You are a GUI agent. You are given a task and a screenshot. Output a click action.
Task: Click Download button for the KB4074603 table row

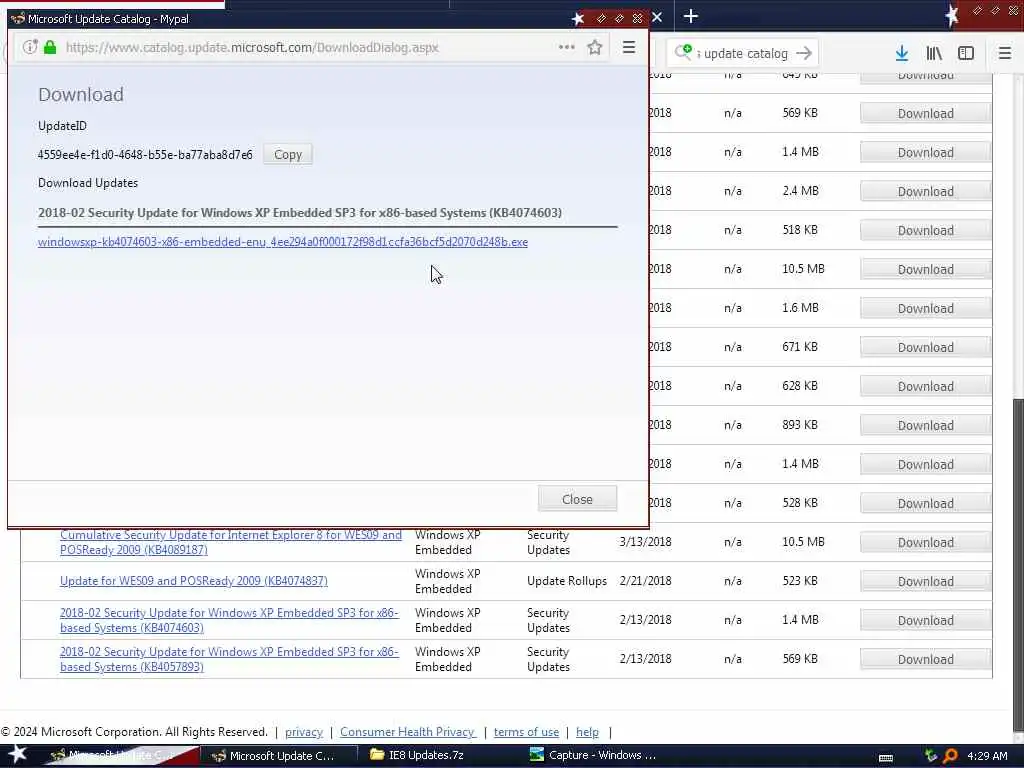925,620
